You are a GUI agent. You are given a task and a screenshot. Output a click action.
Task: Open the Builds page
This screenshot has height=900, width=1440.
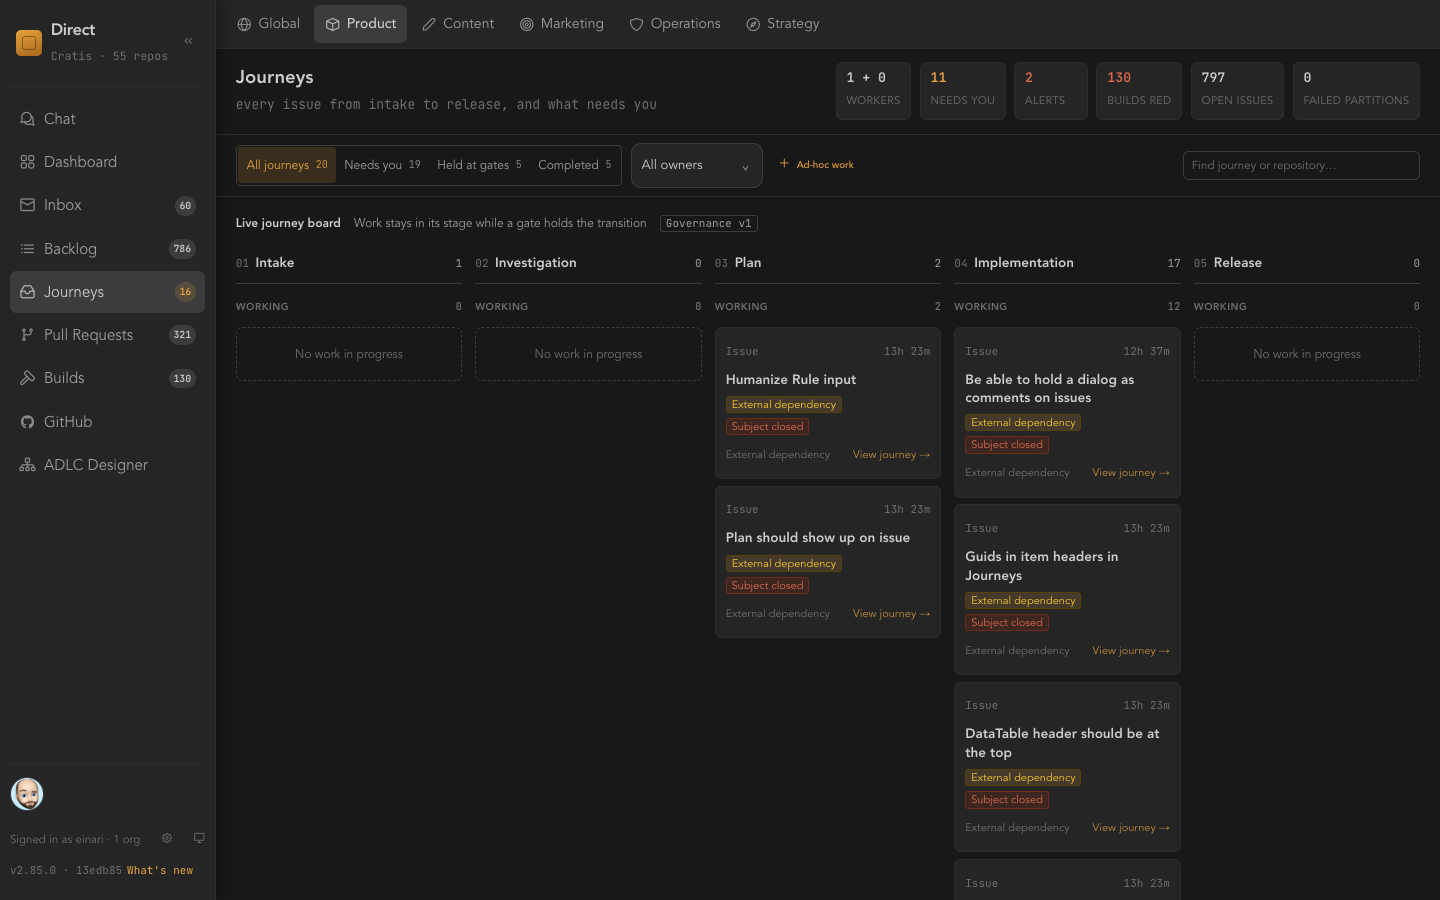point(107,378)
